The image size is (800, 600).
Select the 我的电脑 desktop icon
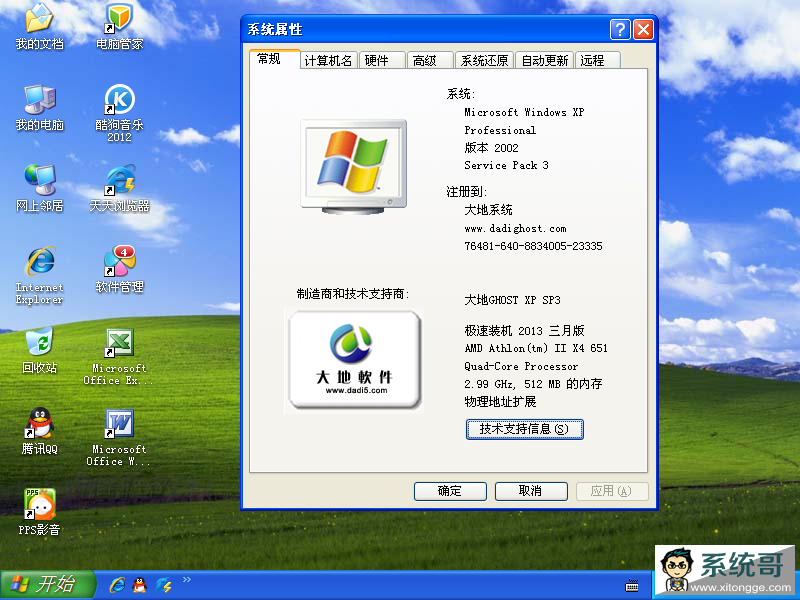tap(39, 107)
